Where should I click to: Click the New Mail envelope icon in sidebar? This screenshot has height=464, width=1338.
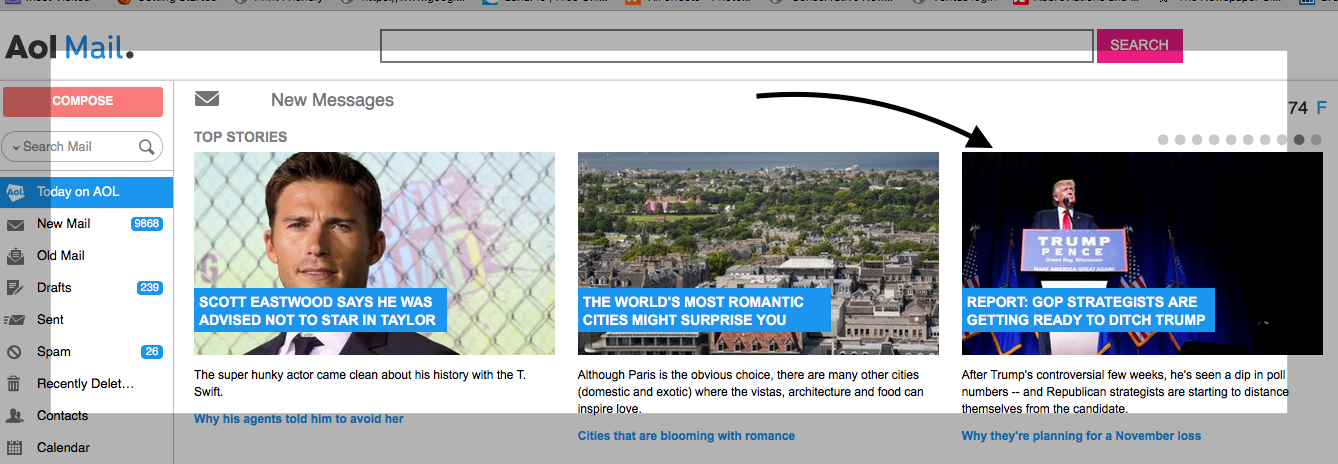coord(15,224)
